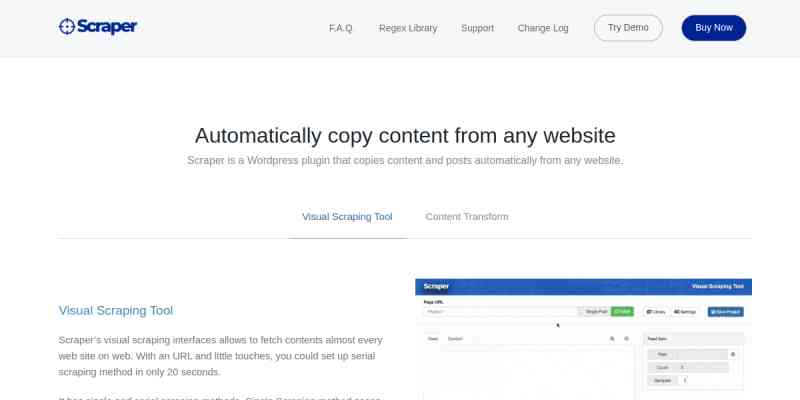Click the Buy Now button
The image size is (800, 400).
pyautogui.click(x=713, y=28)
